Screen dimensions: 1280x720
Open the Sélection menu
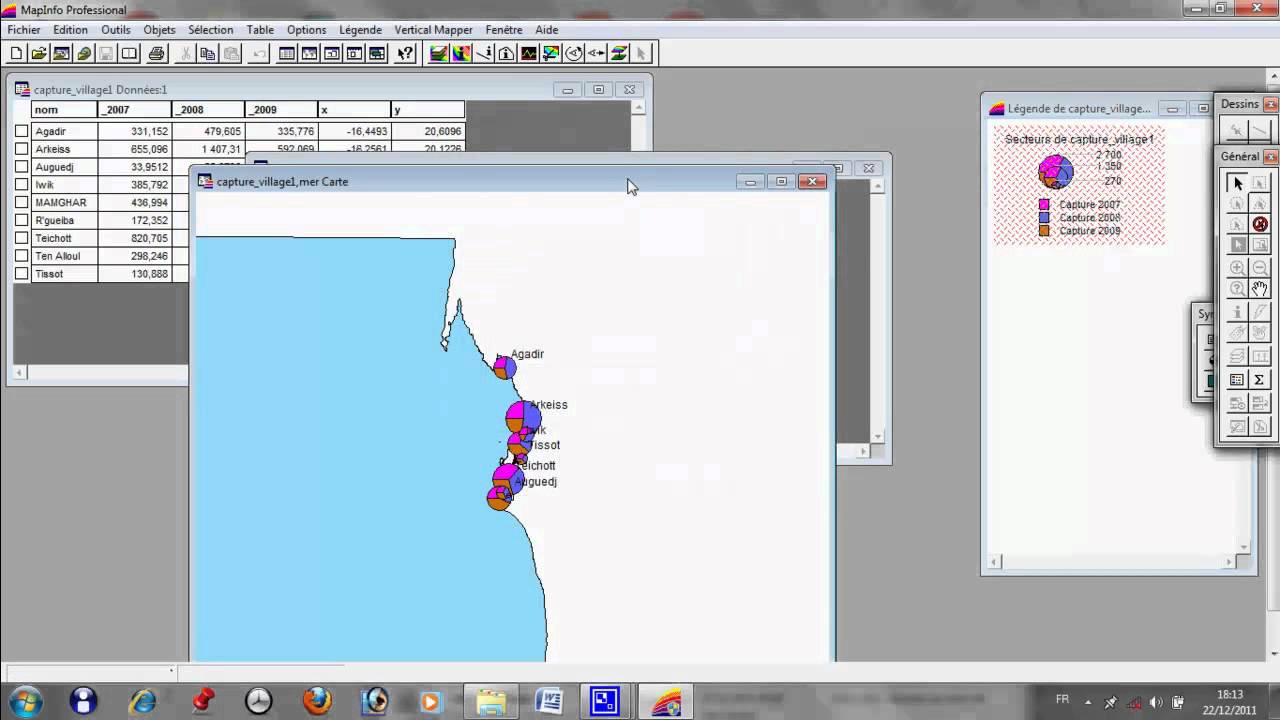[x=210, y=30]
